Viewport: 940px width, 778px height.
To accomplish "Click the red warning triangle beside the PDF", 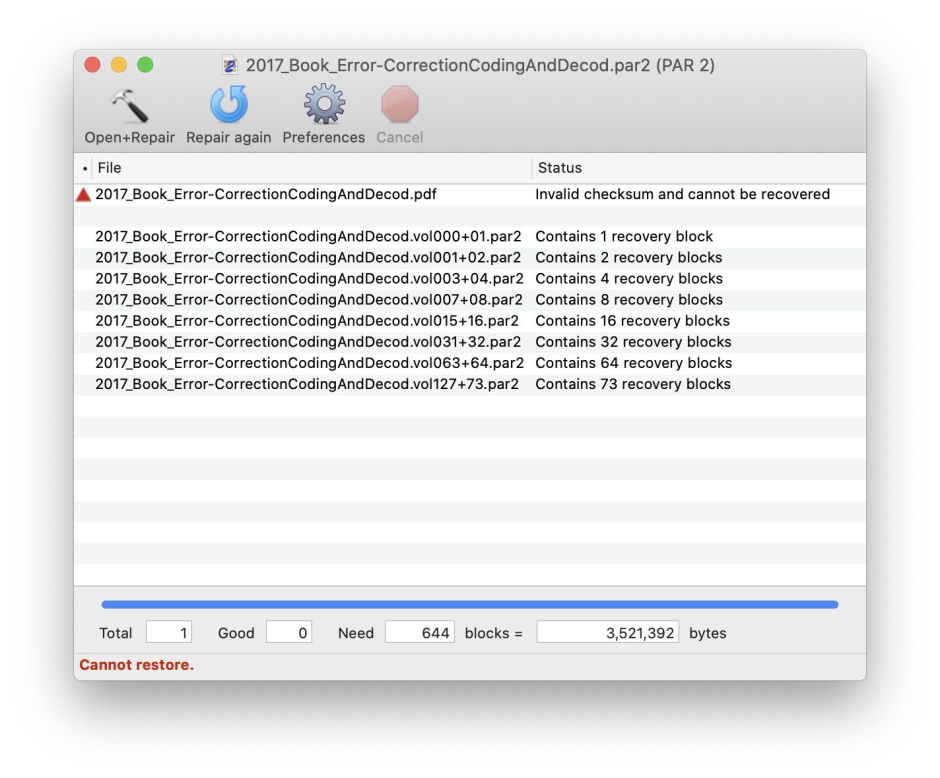I will [x=84, y=195].
